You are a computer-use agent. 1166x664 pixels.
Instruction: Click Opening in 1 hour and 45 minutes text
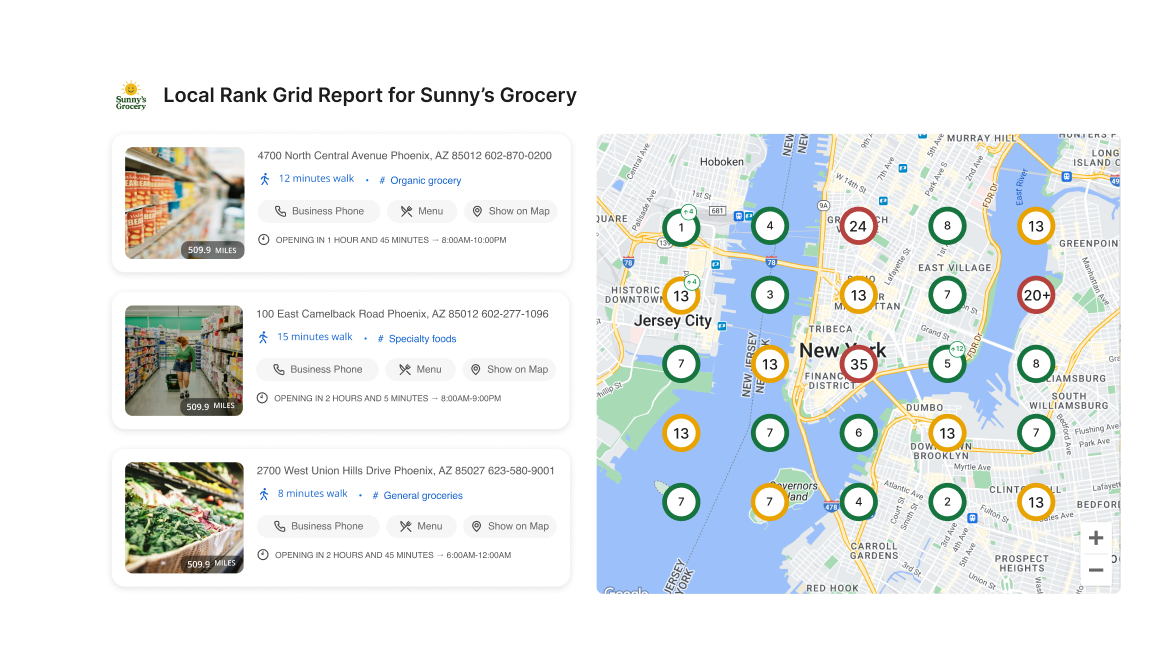click(391, 240)
